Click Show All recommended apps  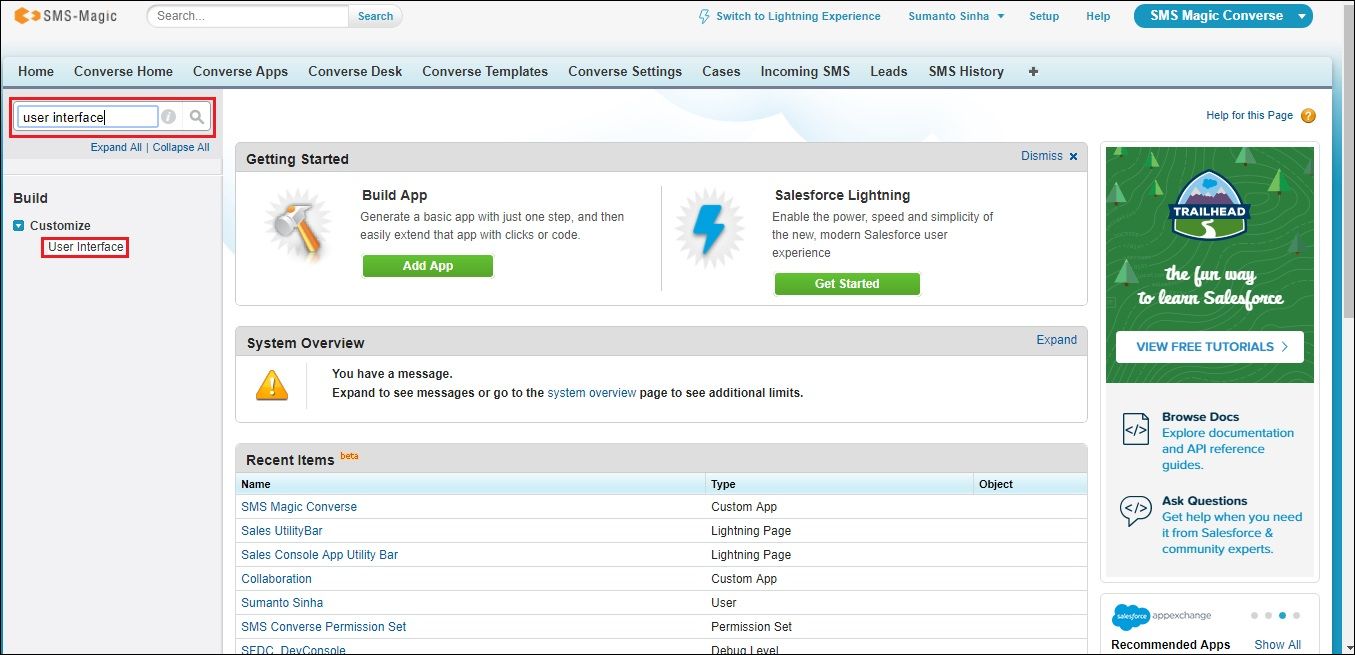click(1278, 645)
